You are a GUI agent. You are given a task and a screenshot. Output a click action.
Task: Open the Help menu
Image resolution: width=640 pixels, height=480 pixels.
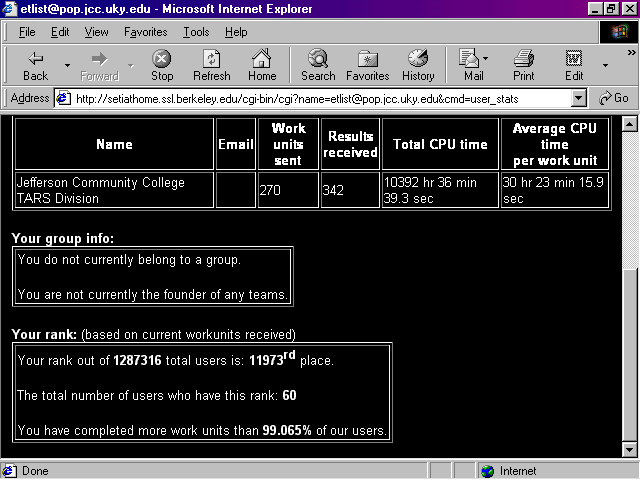pos(236,32)
